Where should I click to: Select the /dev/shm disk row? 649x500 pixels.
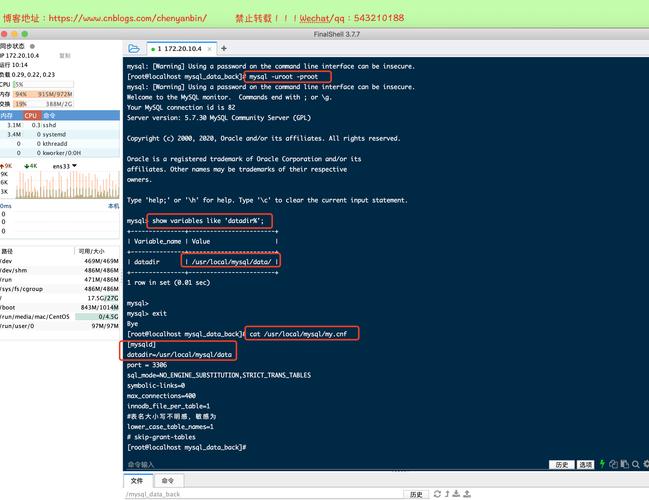point(60,270)
